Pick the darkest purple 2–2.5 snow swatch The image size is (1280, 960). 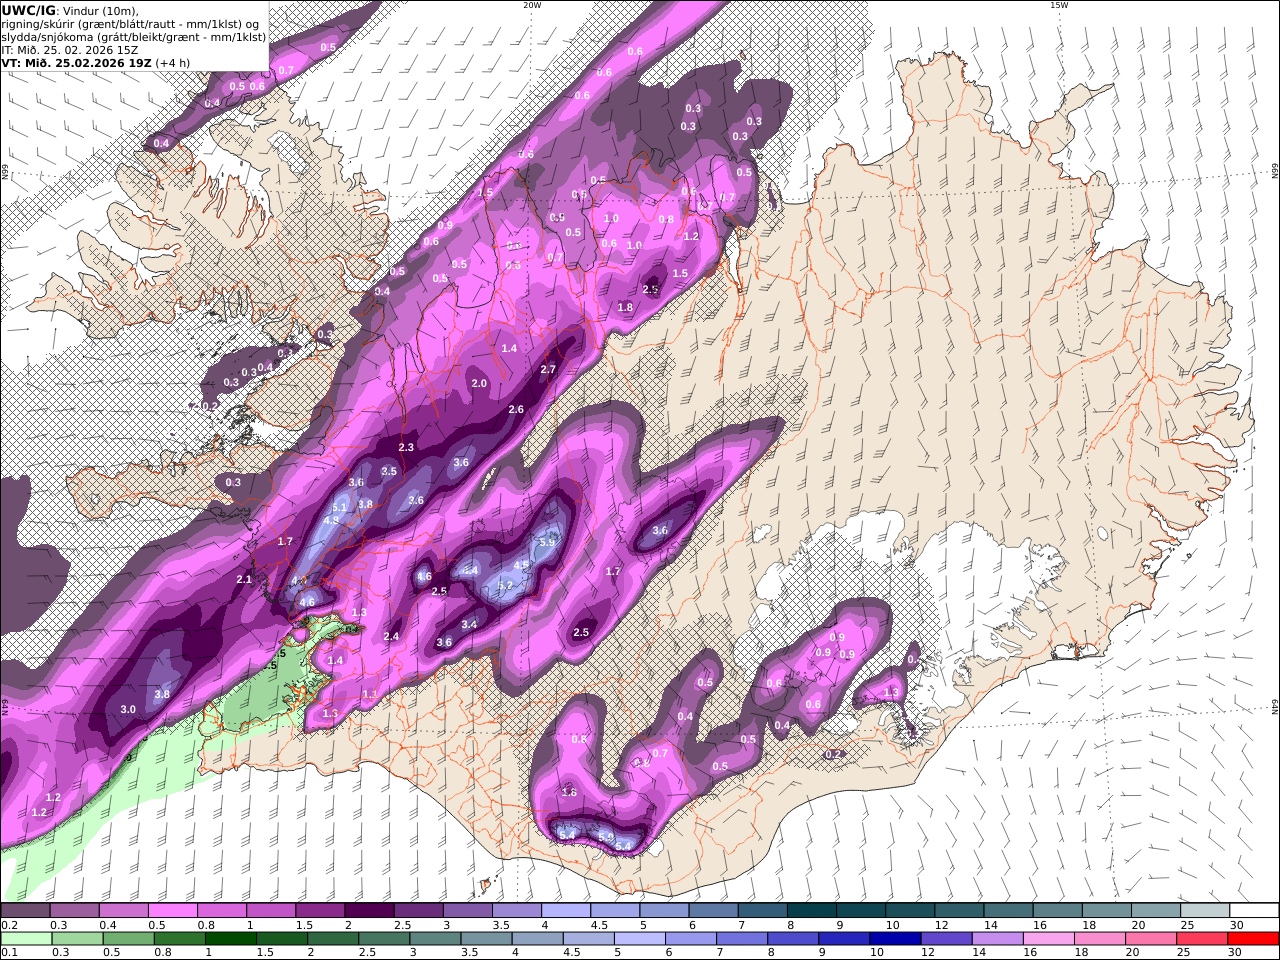(369, 910)
